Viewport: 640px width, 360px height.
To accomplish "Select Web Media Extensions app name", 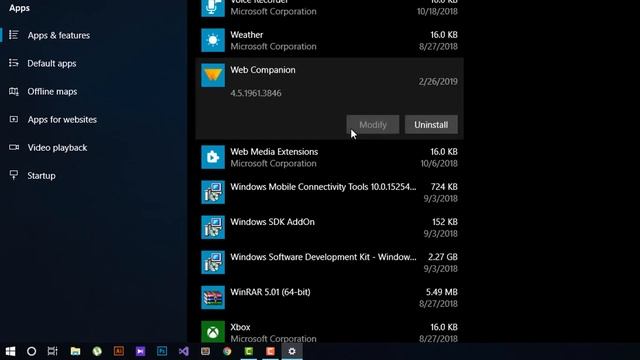I will tap(274, 152).
